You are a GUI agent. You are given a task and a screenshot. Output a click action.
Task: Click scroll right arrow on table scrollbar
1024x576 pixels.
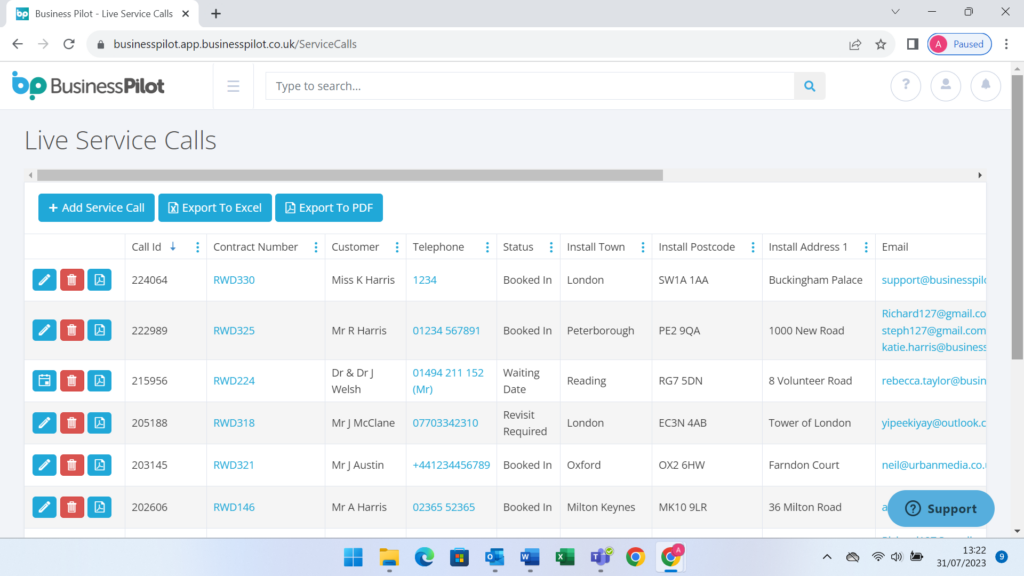980,175
